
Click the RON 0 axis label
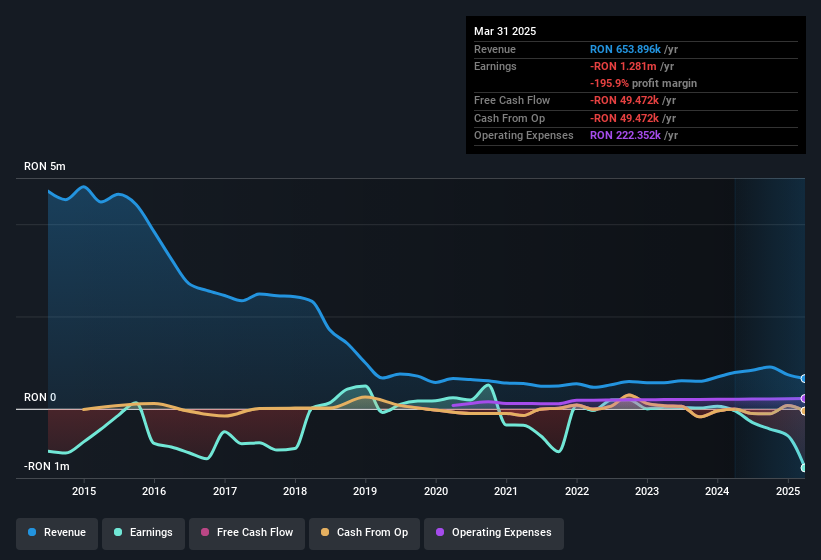[x=40, y=397]
